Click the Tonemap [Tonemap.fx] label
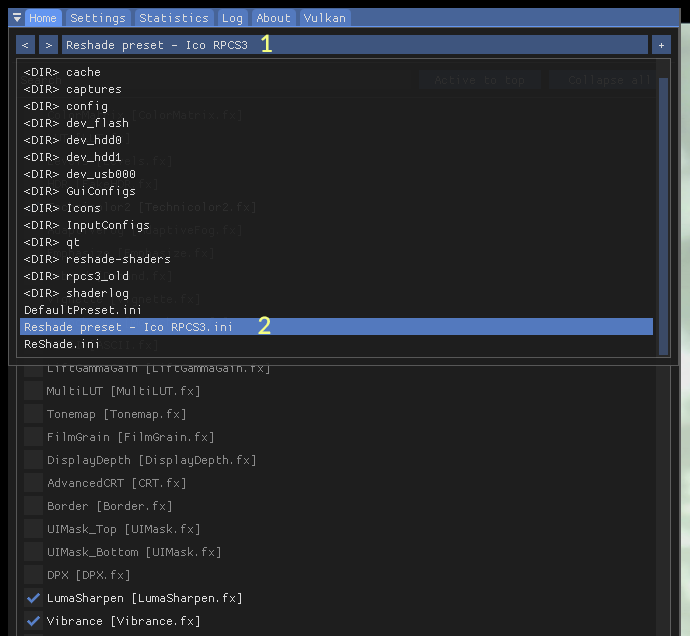The width and height of the screenshot is (690, 636). pyautogui.click(x=117, y=414)
